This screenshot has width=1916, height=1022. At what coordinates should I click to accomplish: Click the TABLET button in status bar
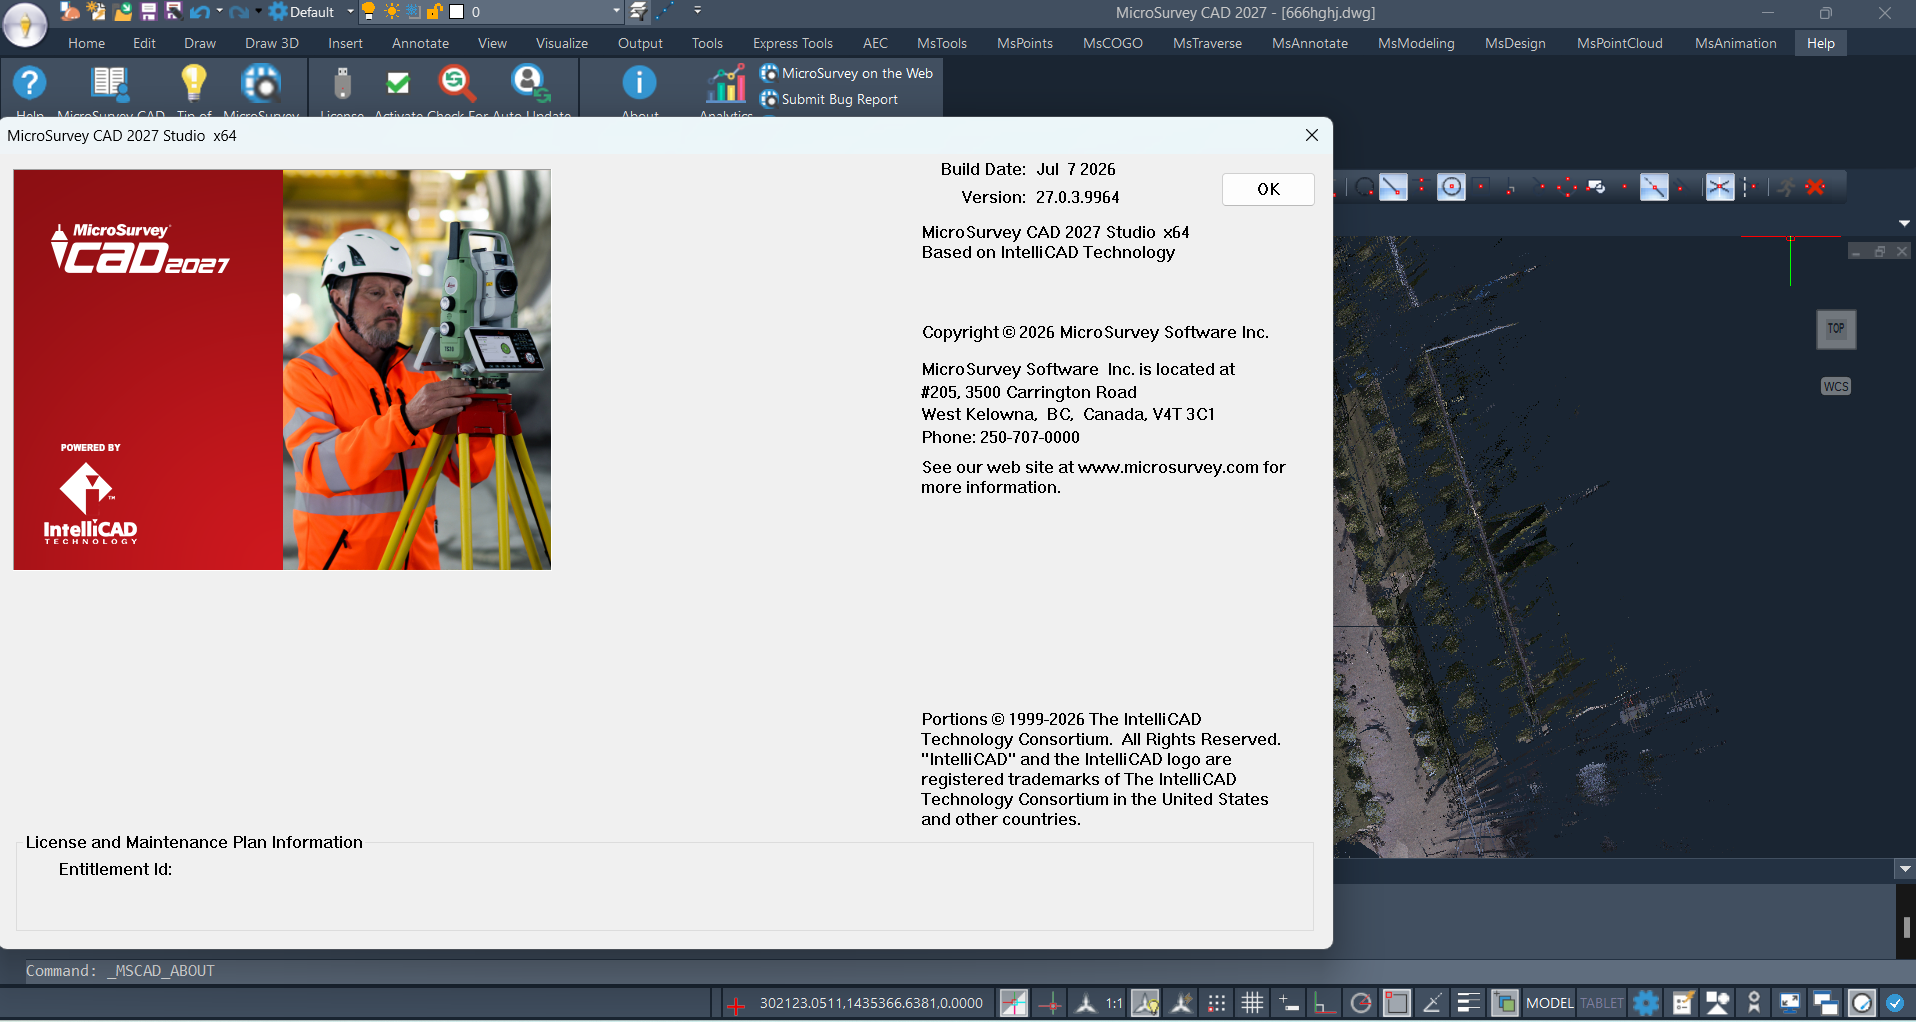coord(1601,1003)
